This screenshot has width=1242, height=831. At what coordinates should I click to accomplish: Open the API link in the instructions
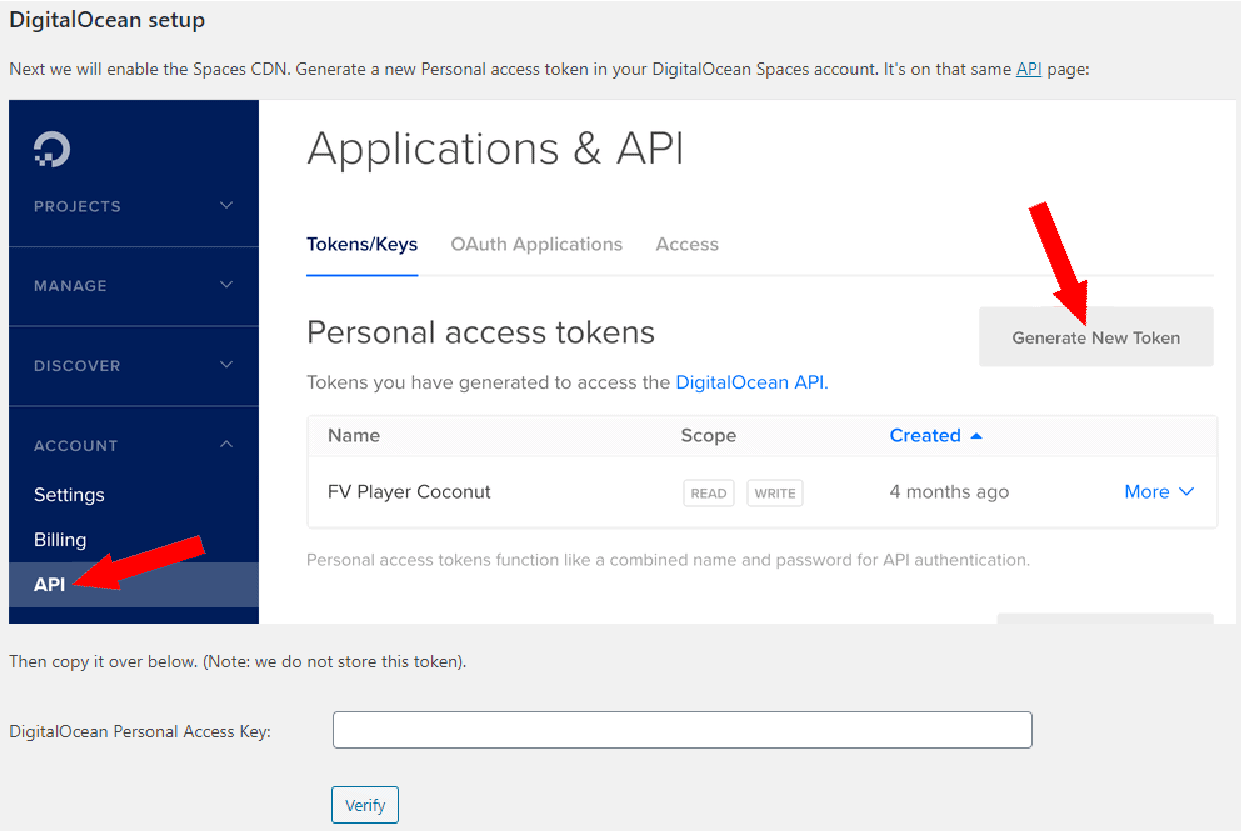(1029, 70)
